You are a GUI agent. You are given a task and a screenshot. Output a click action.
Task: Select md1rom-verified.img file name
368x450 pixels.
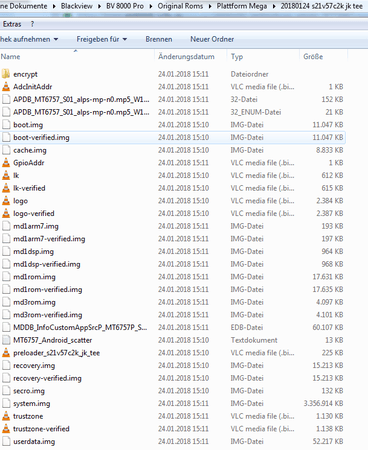point(48,289)
